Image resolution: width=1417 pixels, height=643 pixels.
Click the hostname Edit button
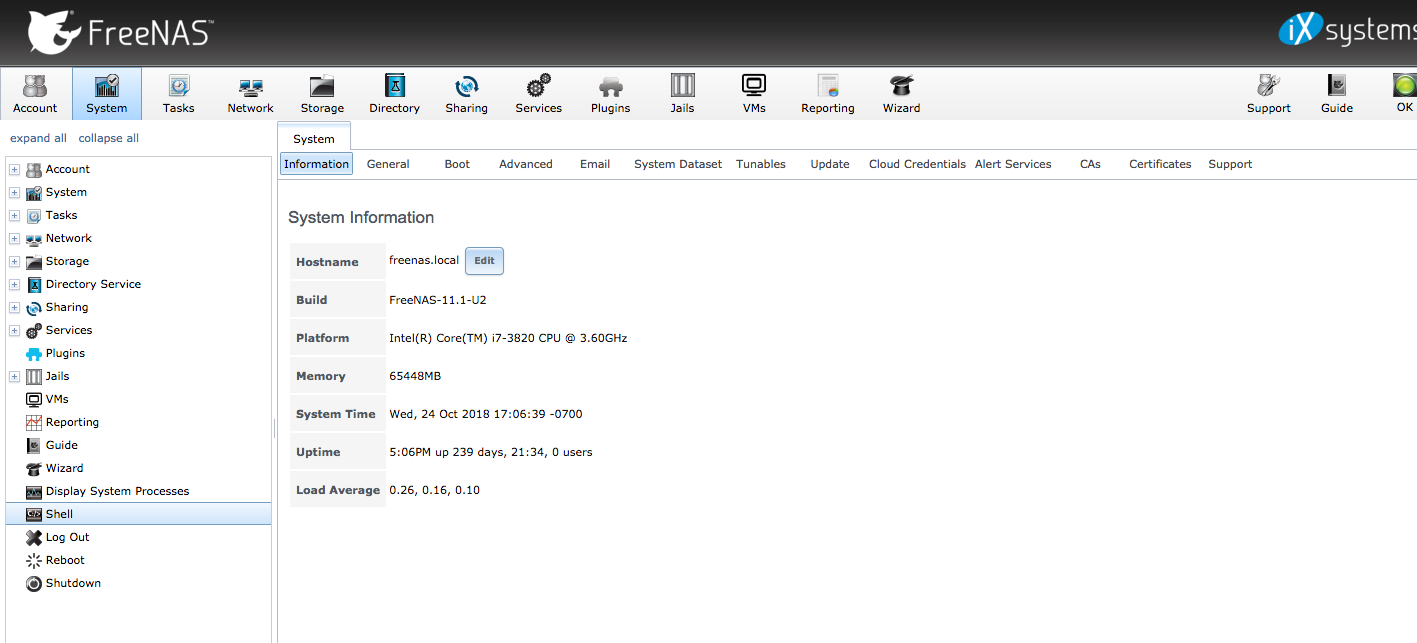tap(484, 261)
